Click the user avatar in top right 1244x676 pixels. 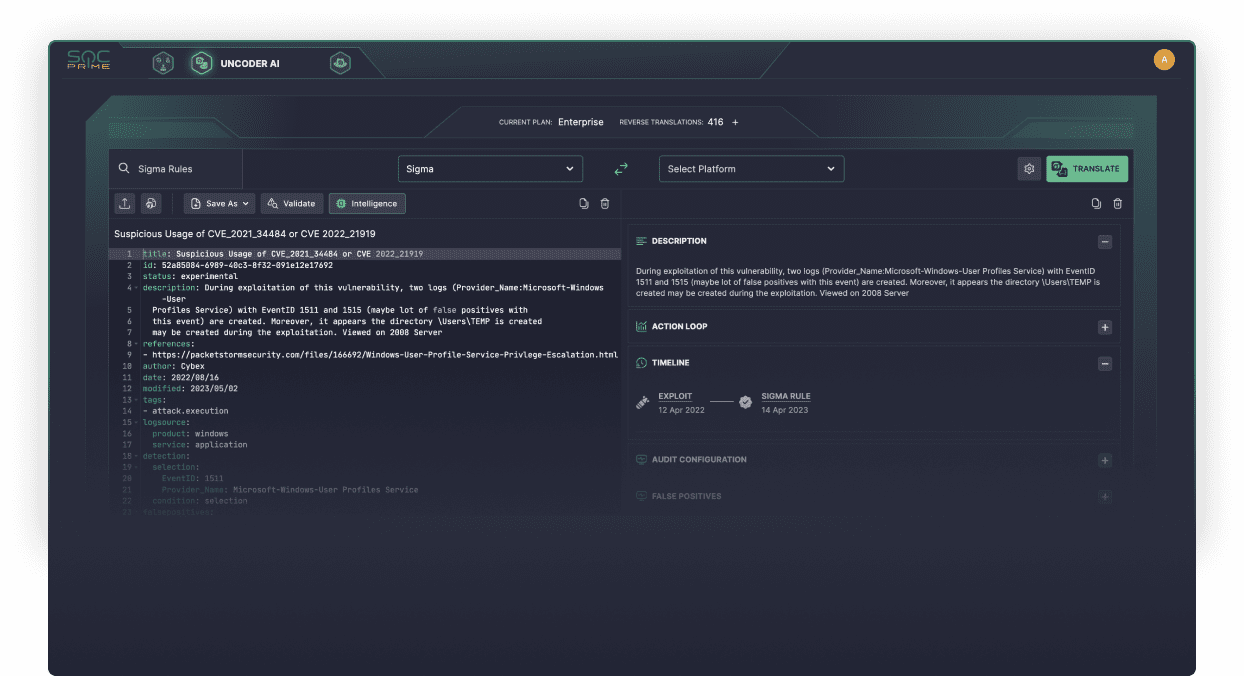(1164, 60)
